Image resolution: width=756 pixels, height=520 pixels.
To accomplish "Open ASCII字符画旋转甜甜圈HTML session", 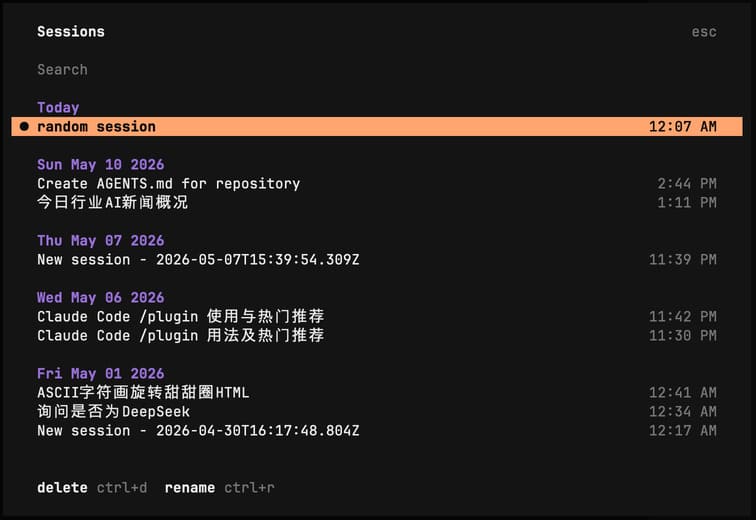I will point(377,392).
